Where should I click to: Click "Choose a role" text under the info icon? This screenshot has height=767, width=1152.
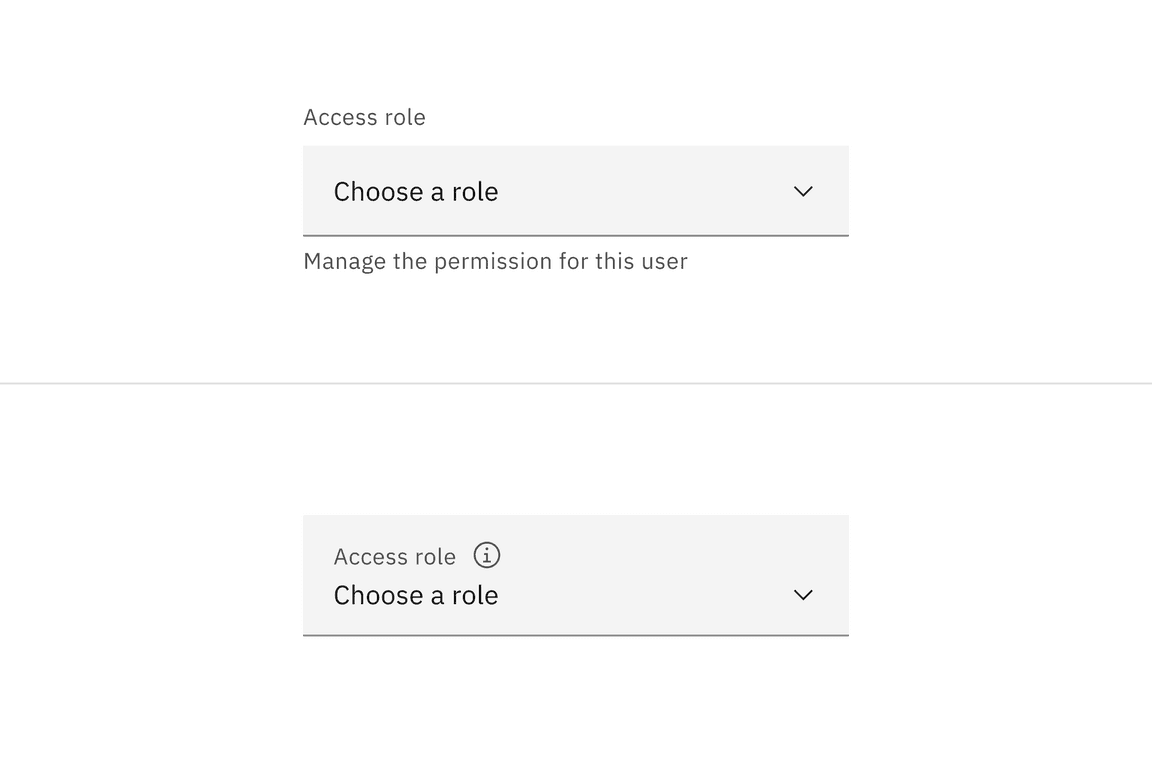(x=416, y=595)
